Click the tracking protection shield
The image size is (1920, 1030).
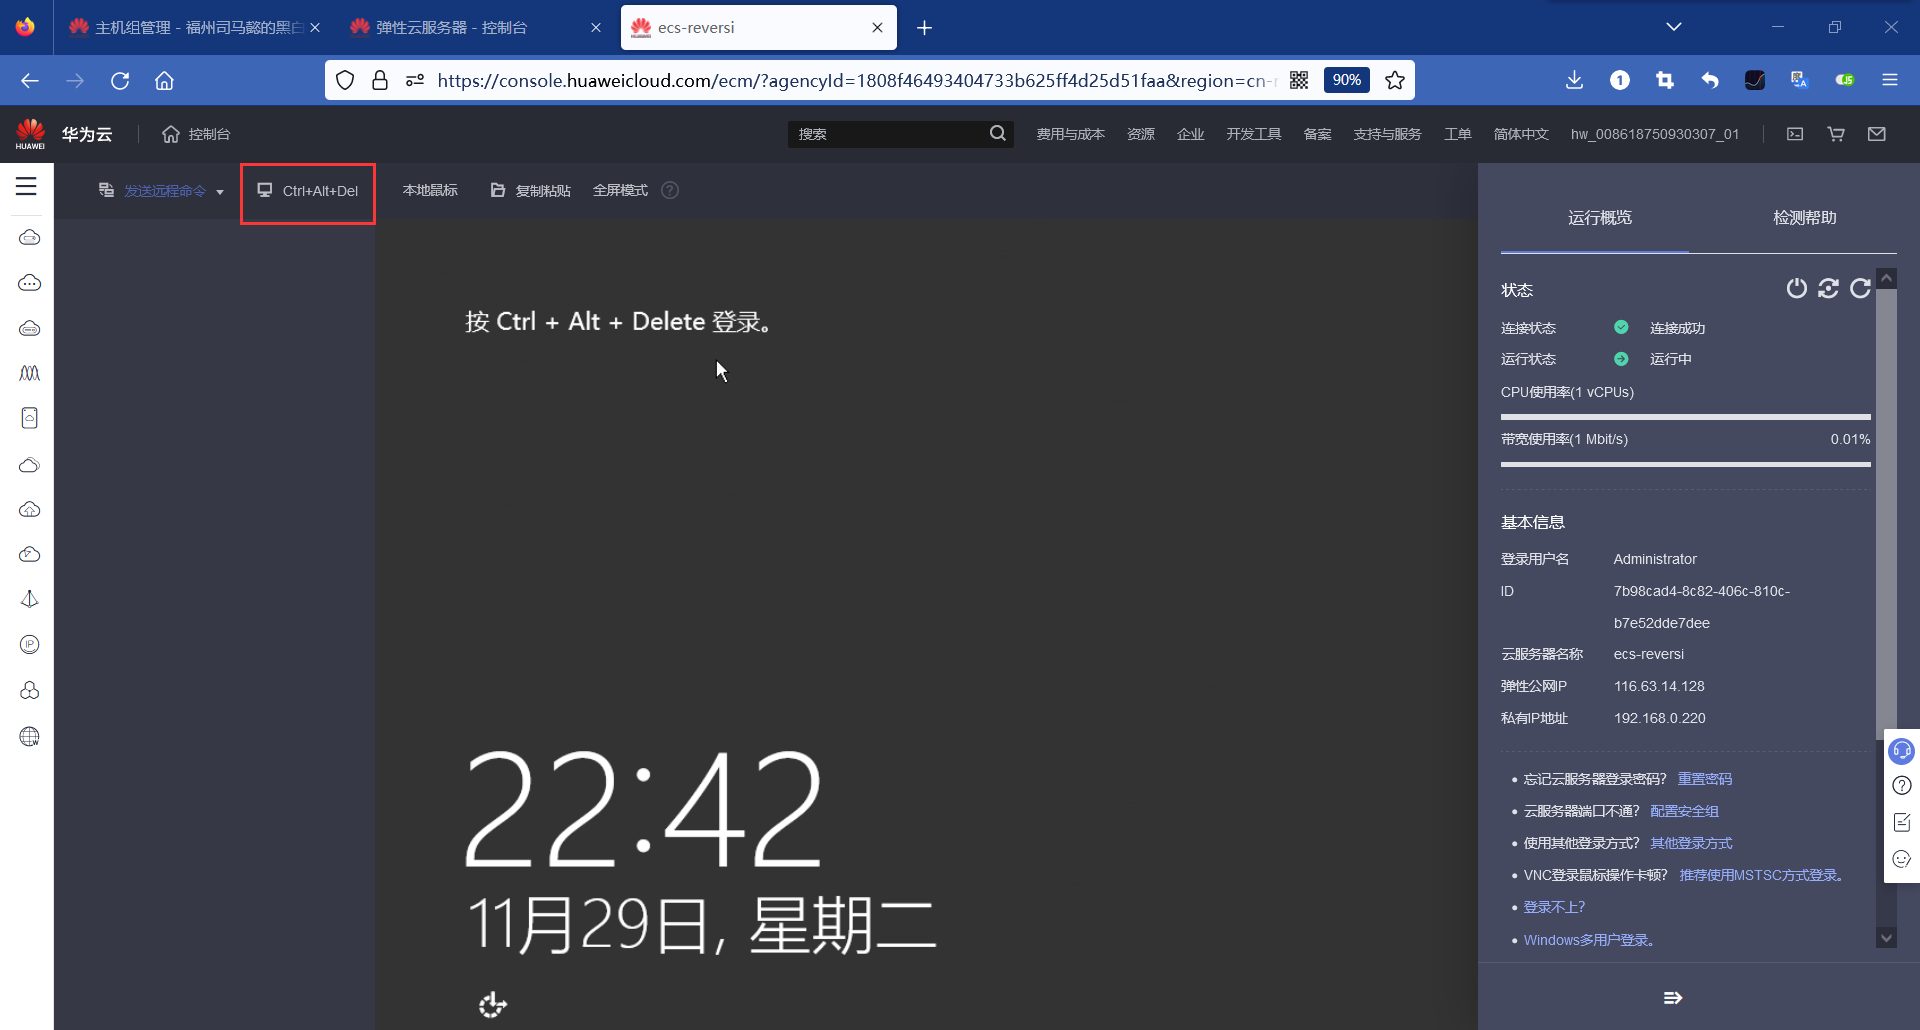point(345,80)
